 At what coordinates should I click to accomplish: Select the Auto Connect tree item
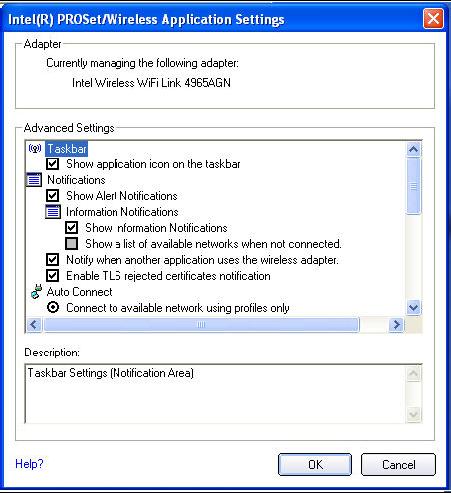pos(80,292)
